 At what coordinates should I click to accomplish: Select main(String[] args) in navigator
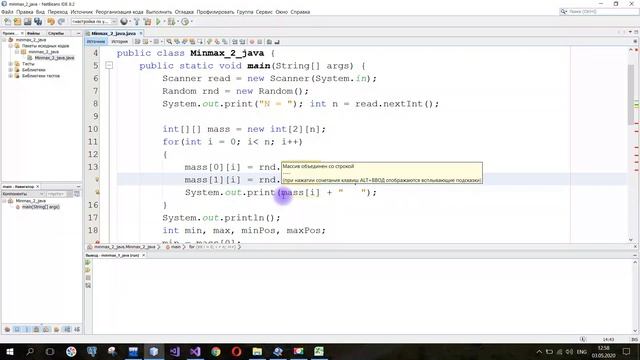40,207
